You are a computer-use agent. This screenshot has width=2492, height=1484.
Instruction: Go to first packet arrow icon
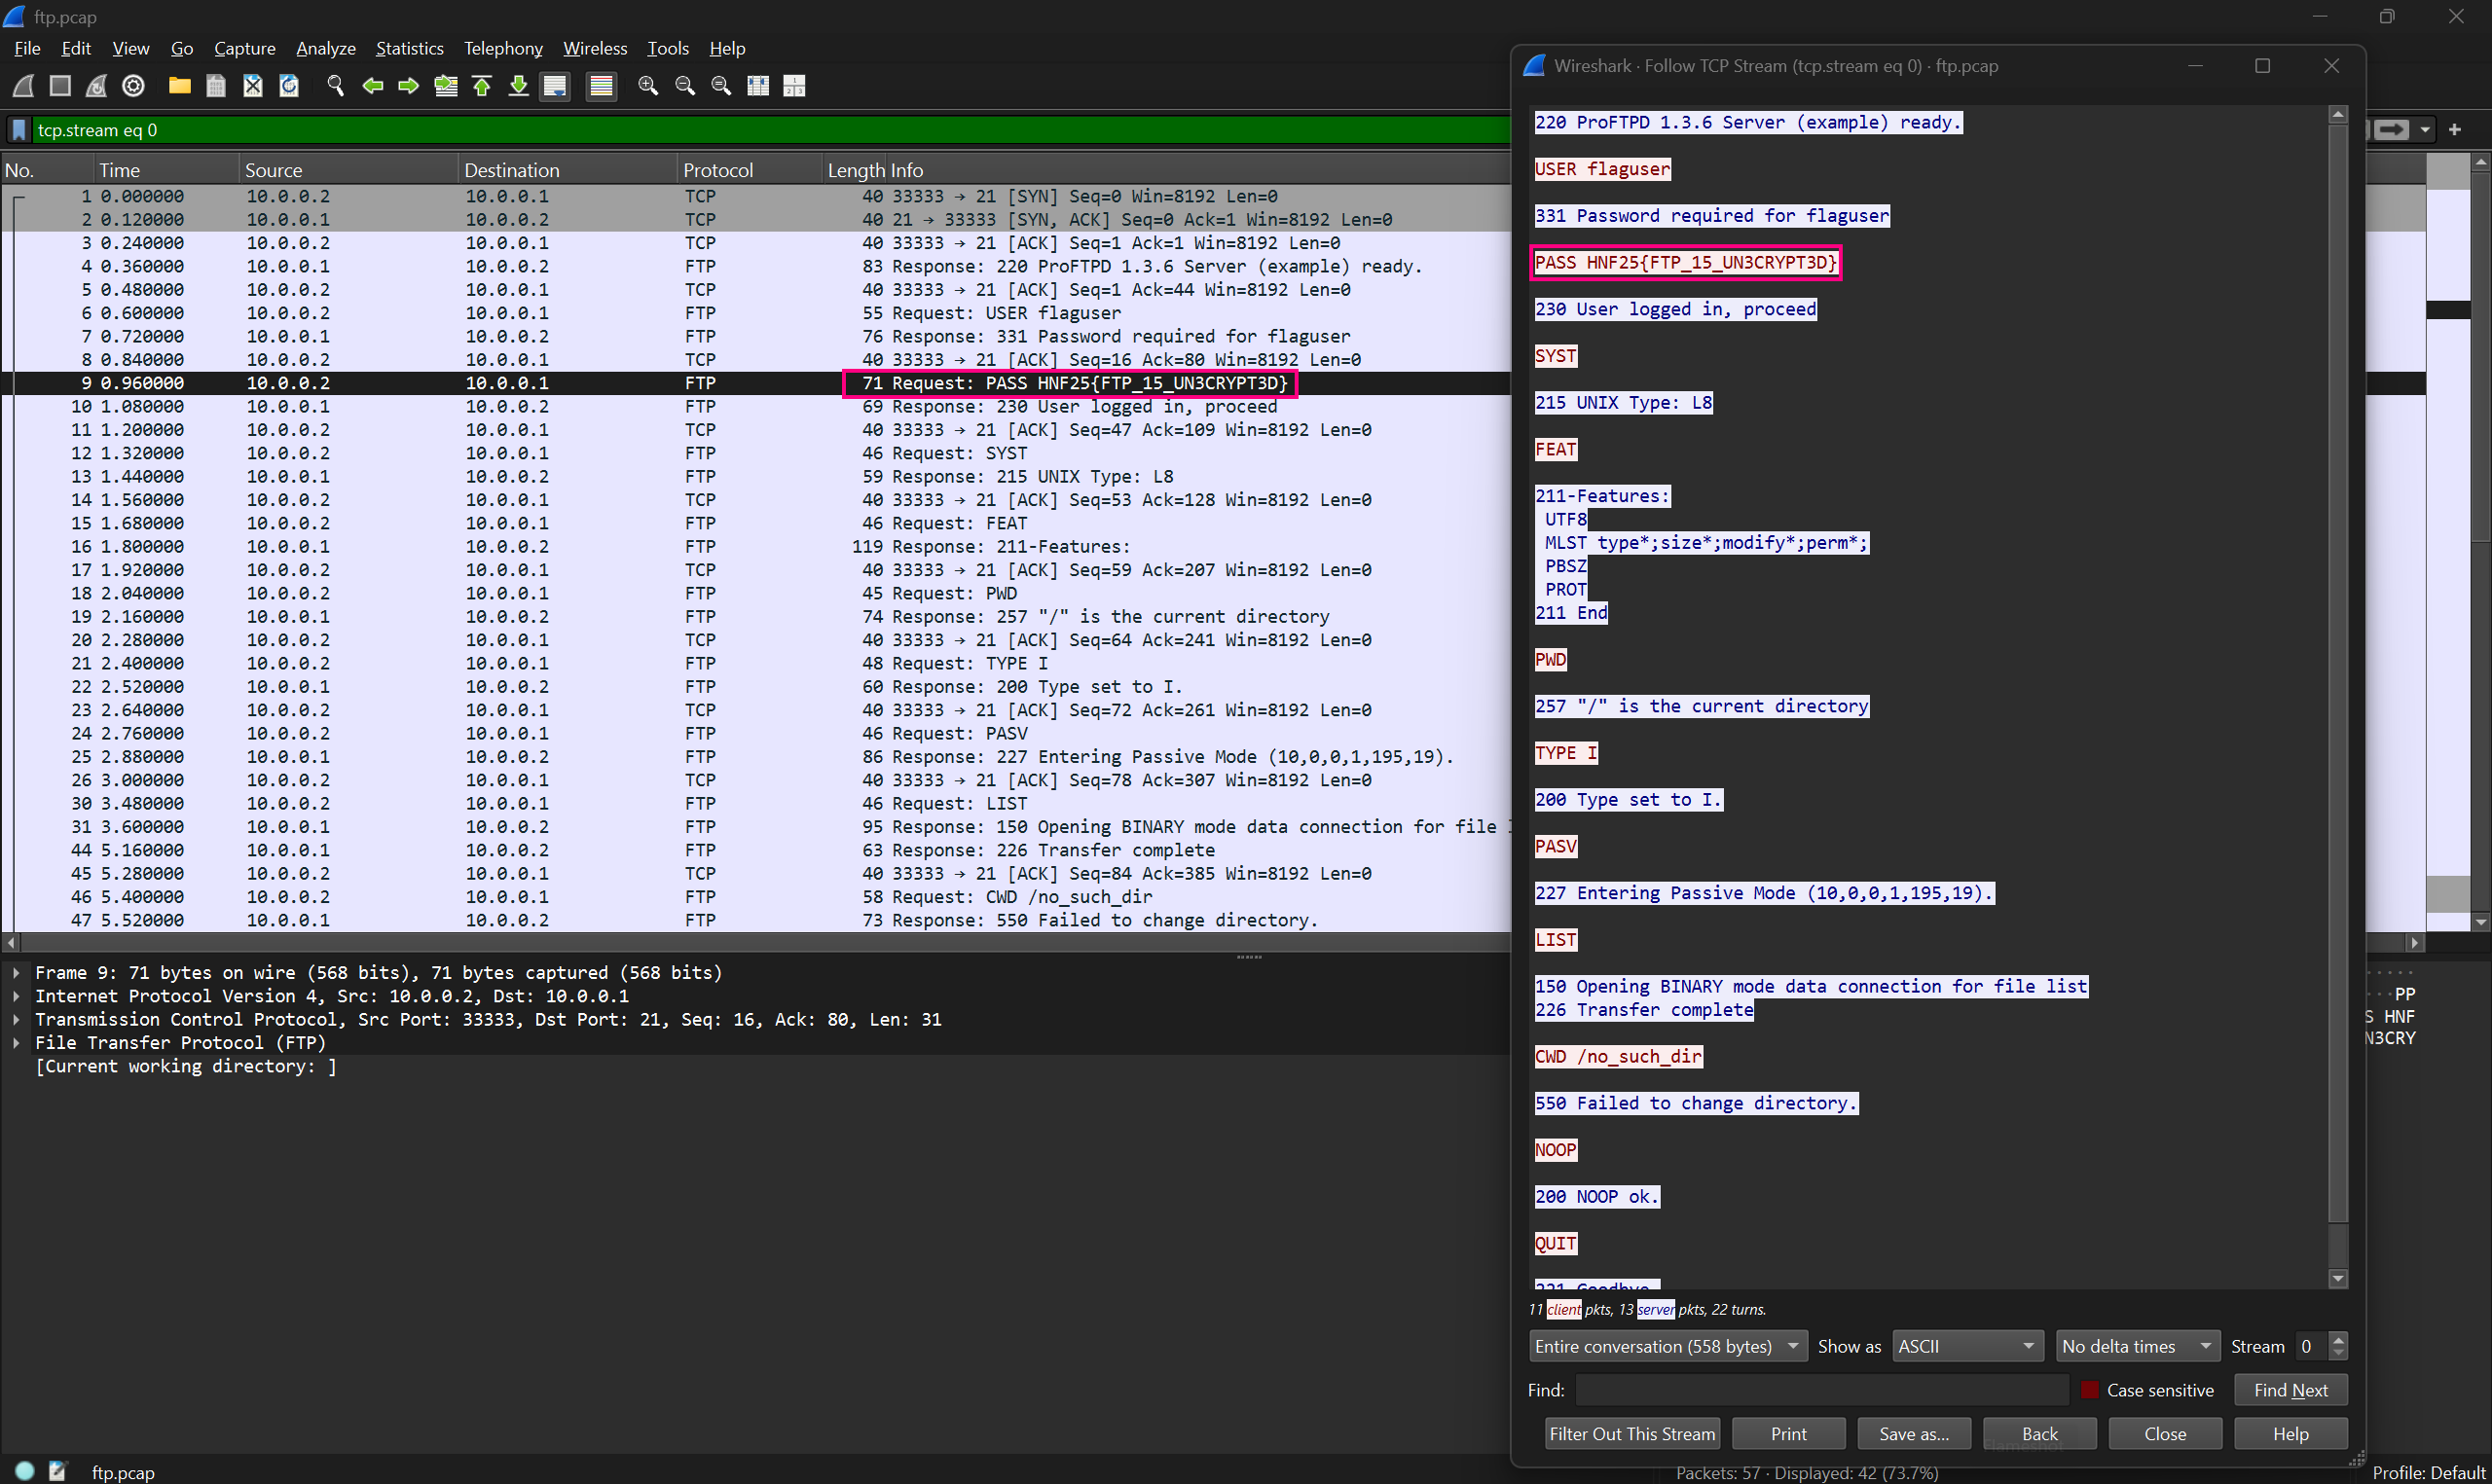coord(482,86)
